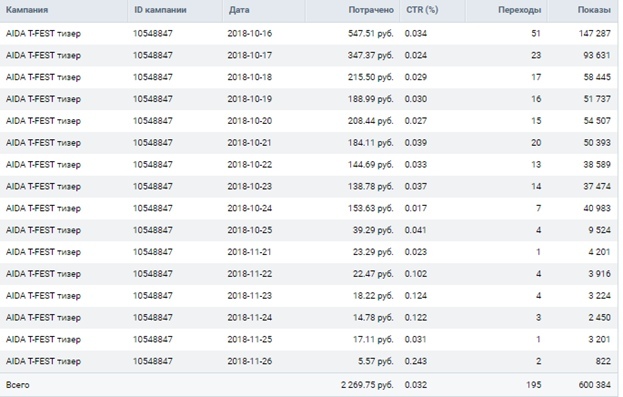Viewport: 623px width, 397px height.
Task: Sort table by Дата header
Action: (x=239, y=10)
